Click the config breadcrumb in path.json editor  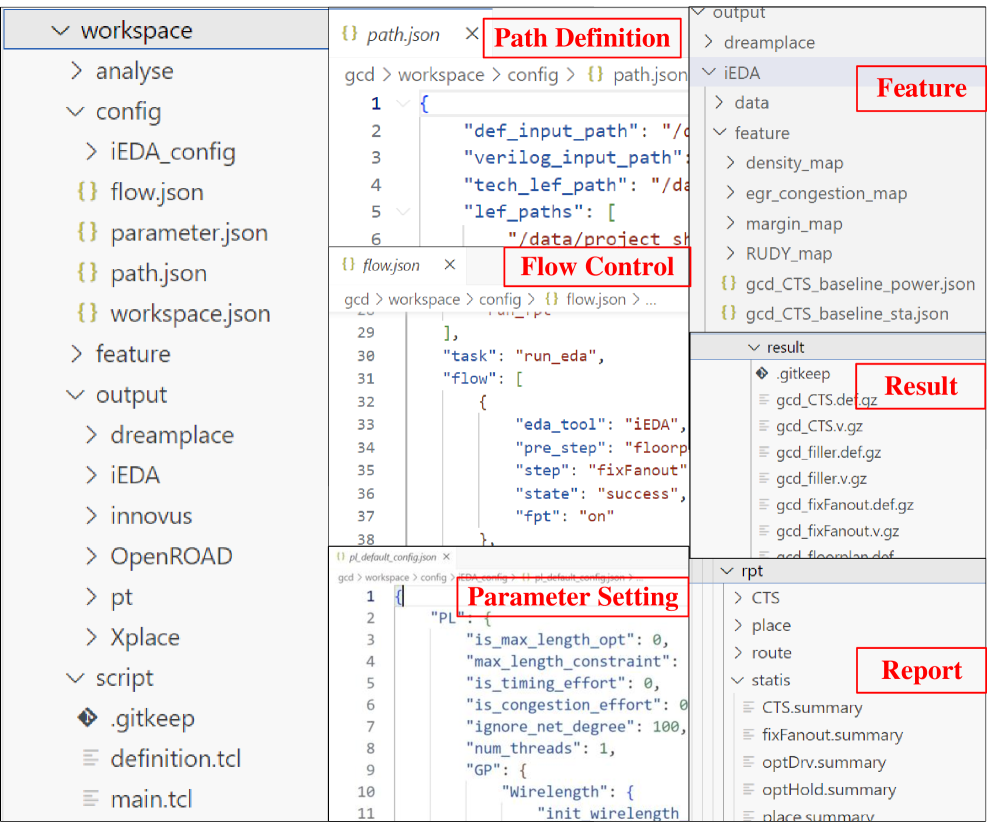point(532,75)
